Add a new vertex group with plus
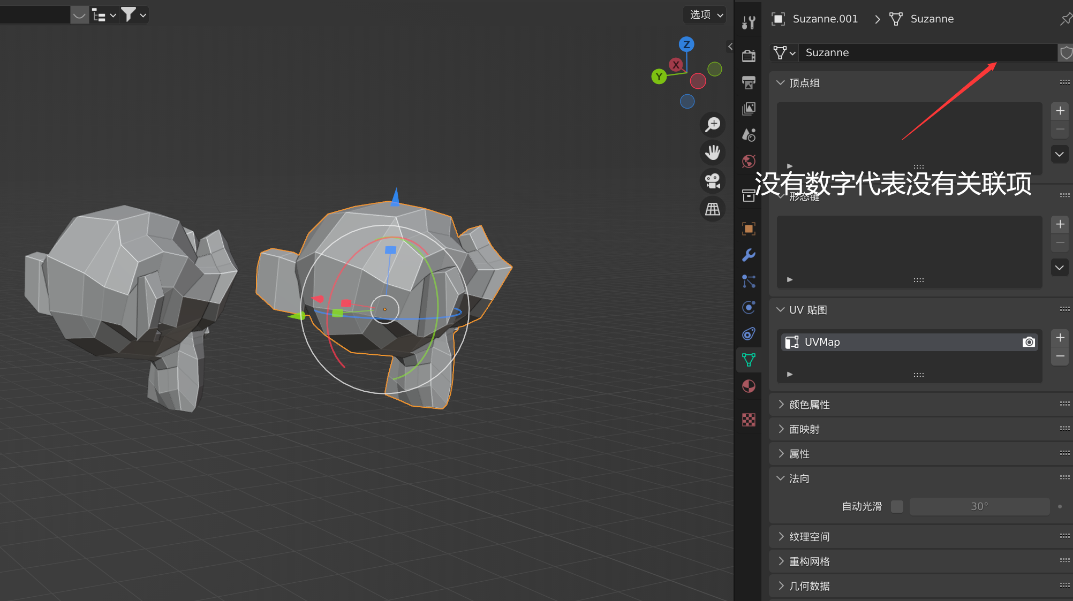 tap(1060, 111)
